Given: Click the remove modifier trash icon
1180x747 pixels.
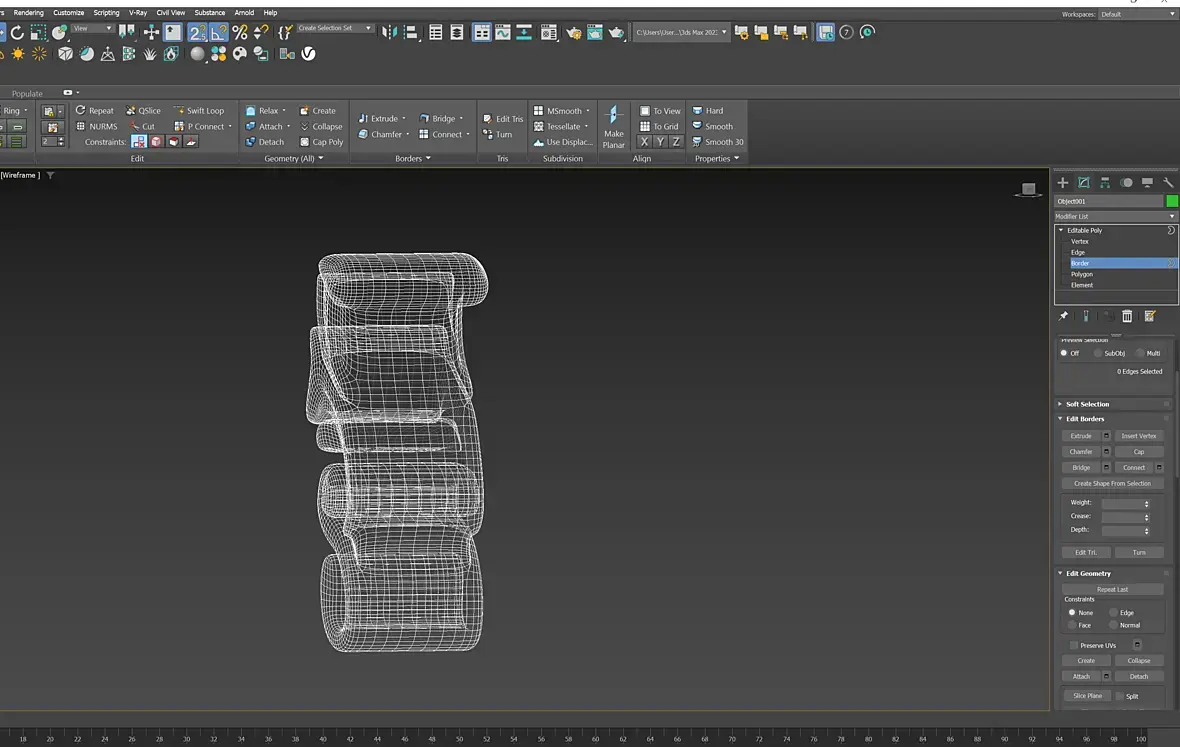Looking at the screenshot, I should click(x=1127, y=316).
